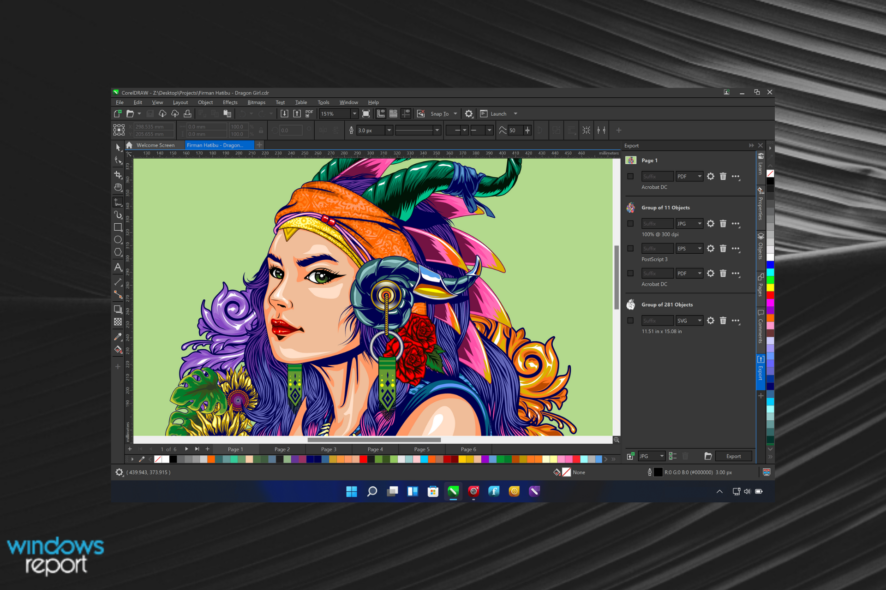
Task: Open settings for the SVG export entry
Action: tap(710, 321)
